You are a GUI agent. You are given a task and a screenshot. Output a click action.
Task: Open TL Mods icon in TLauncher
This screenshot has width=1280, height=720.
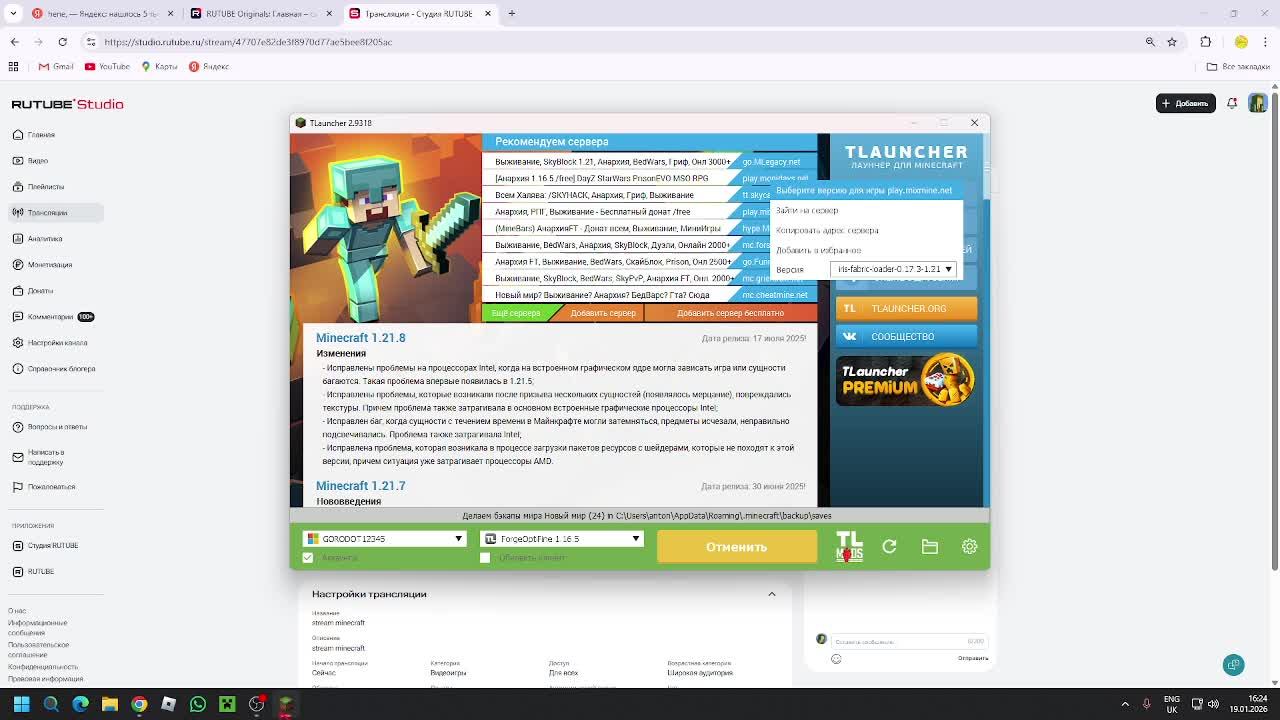pyautogui.click(x=849, y=547)
